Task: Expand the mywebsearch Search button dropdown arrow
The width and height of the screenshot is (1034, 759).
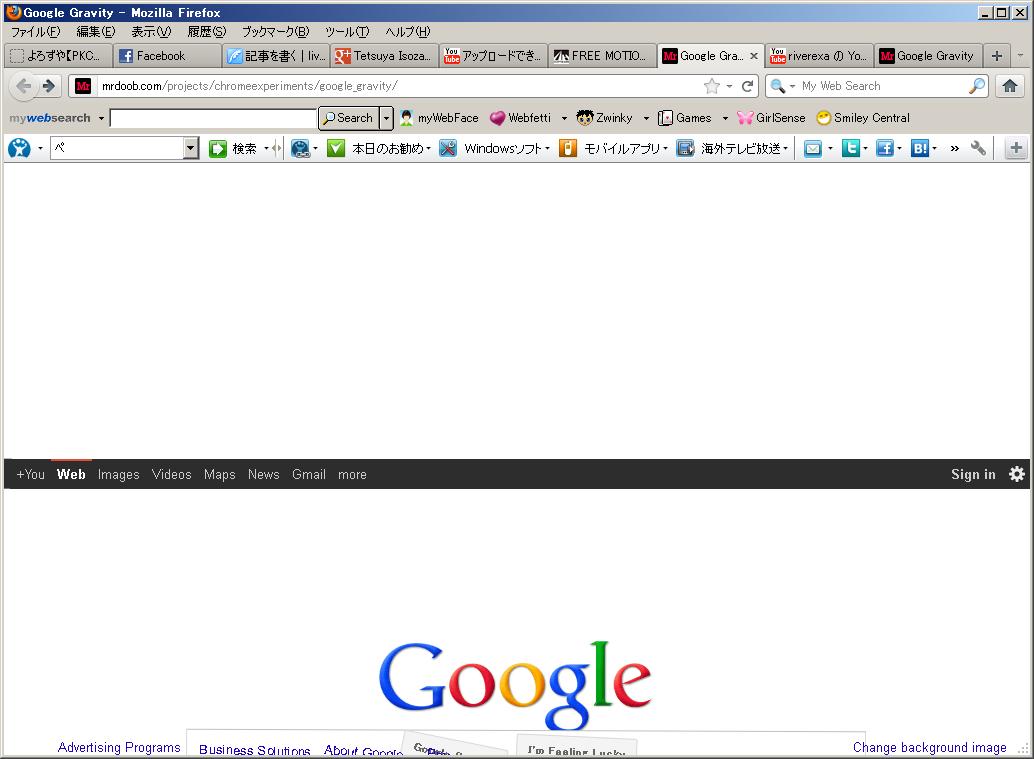Action: tap(386, 118)
